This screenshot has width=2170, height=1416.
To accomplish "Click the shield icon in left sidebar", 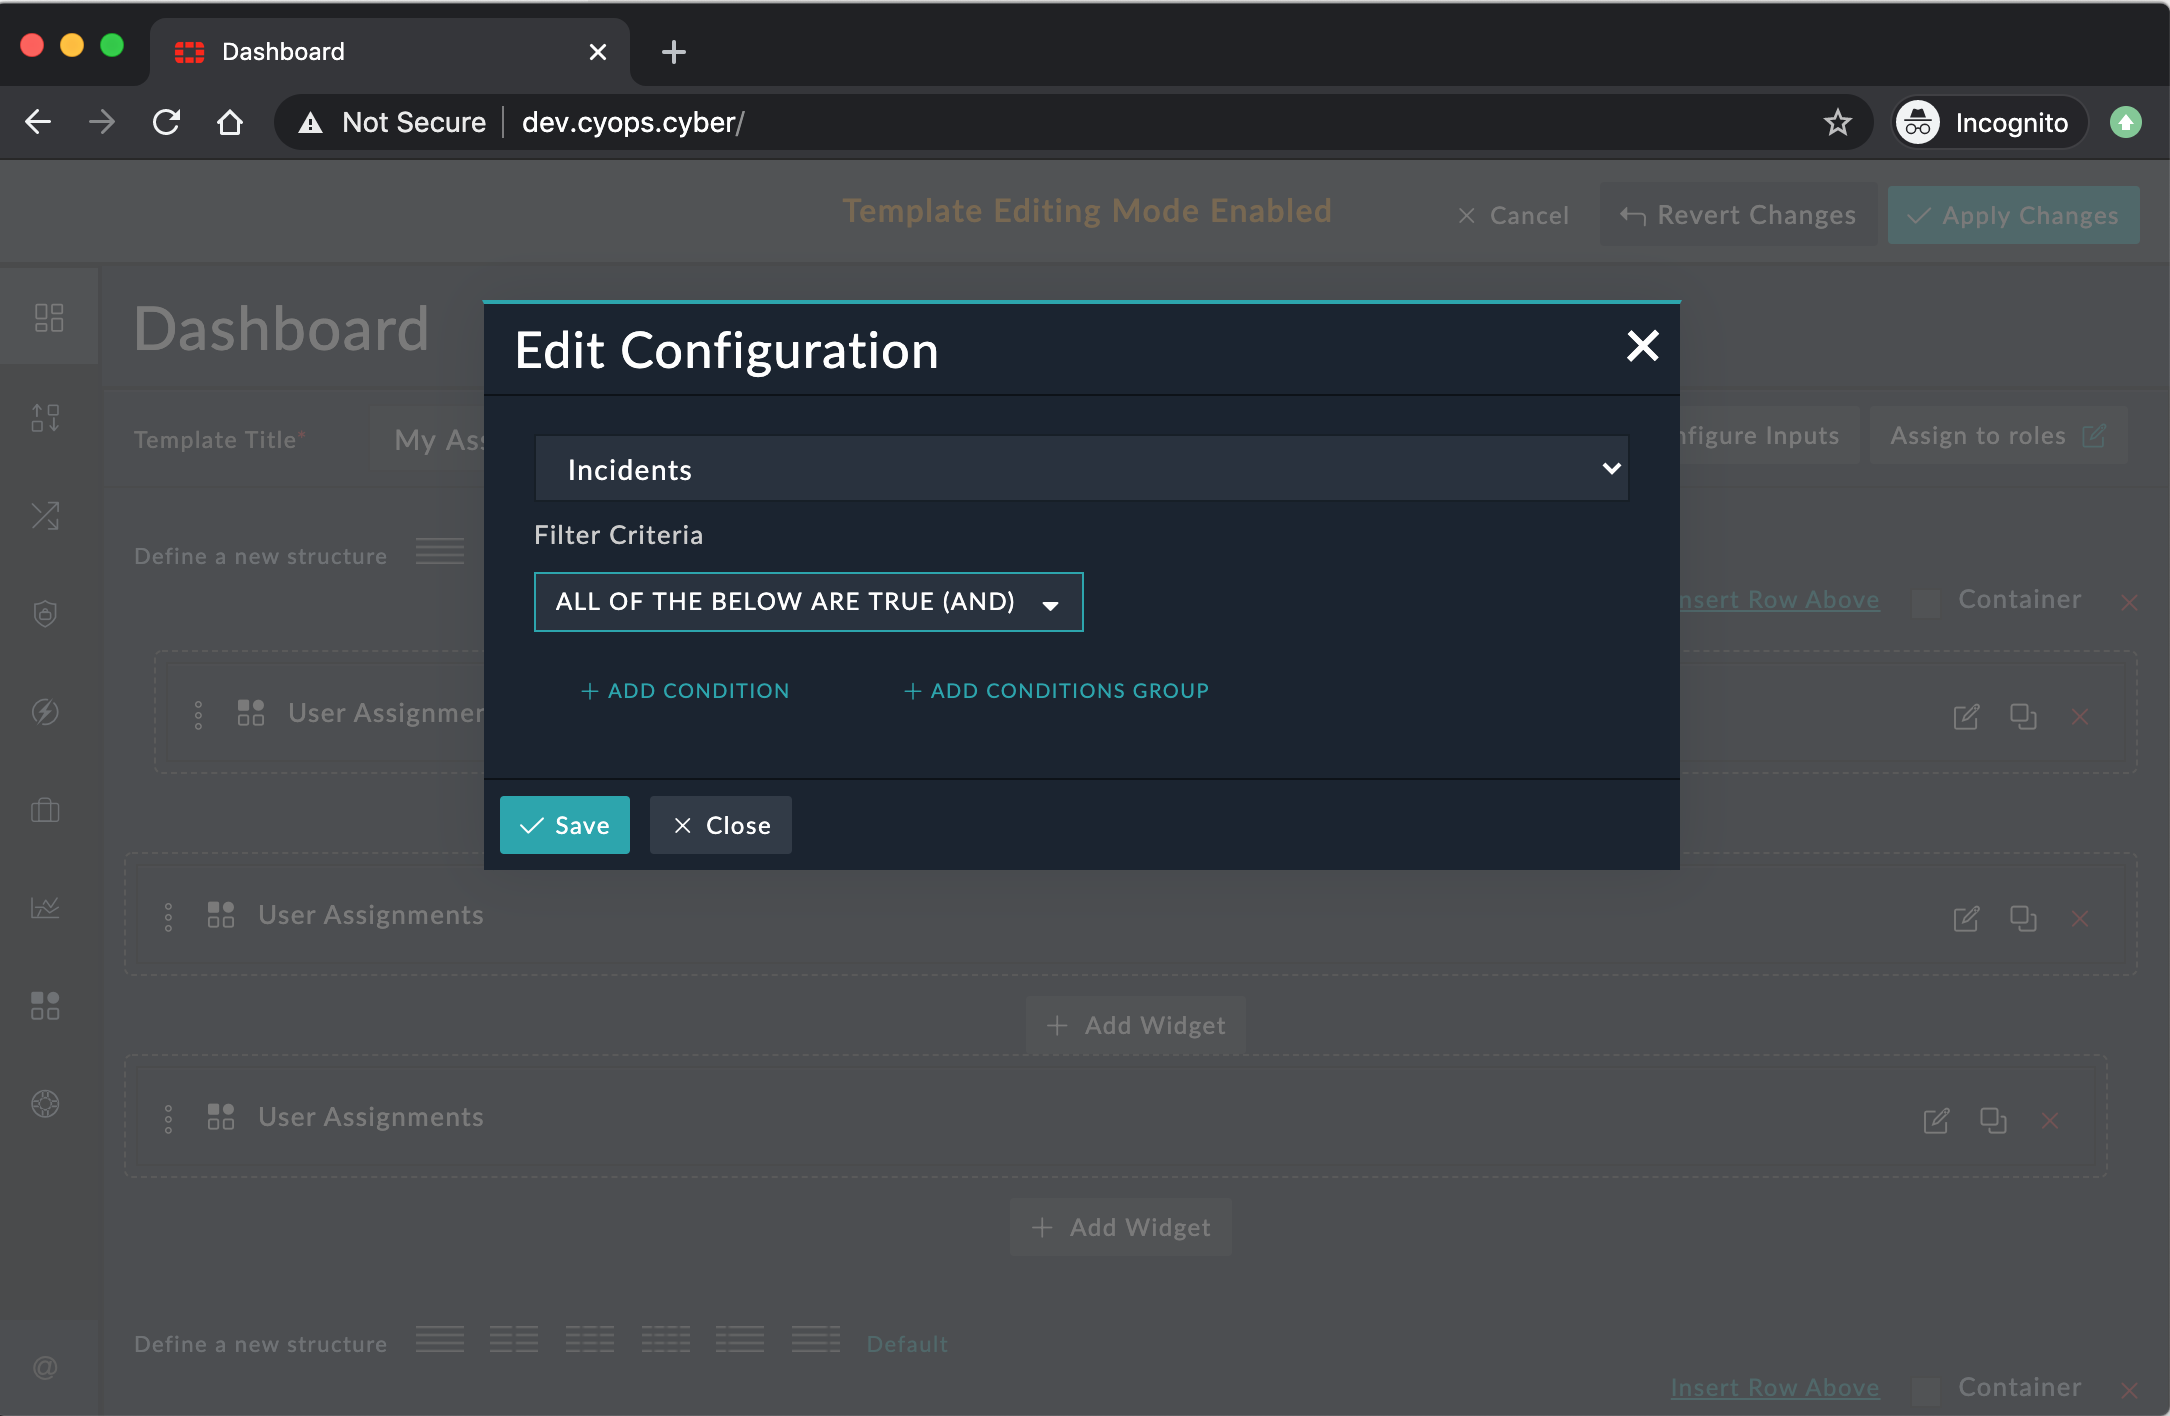I will point(45,613).
